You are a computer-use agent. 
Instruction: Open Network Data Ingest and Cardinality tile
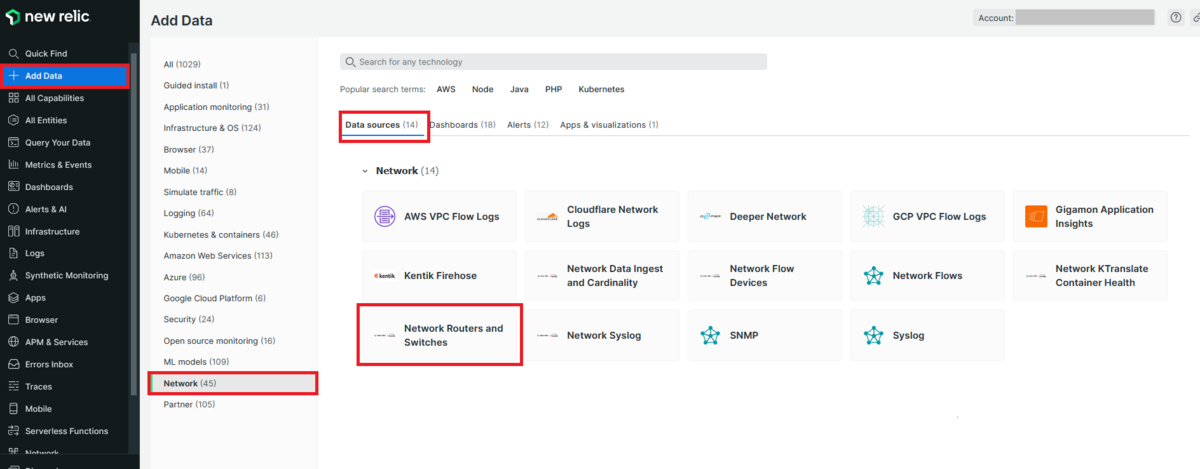[x=602, y=276]
